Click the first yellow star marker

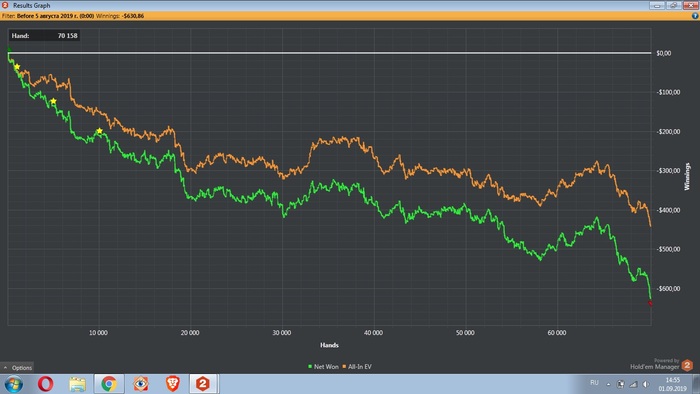tap(17, 67)
